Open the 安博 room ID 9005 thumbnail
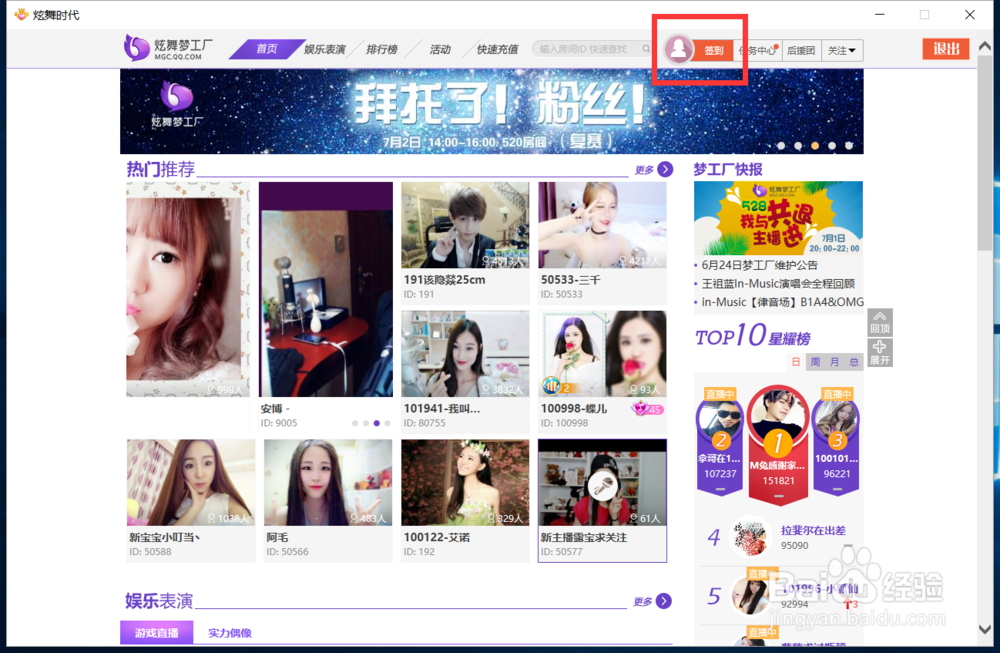The image size is (1000, 653). click(x=326, y=290)
